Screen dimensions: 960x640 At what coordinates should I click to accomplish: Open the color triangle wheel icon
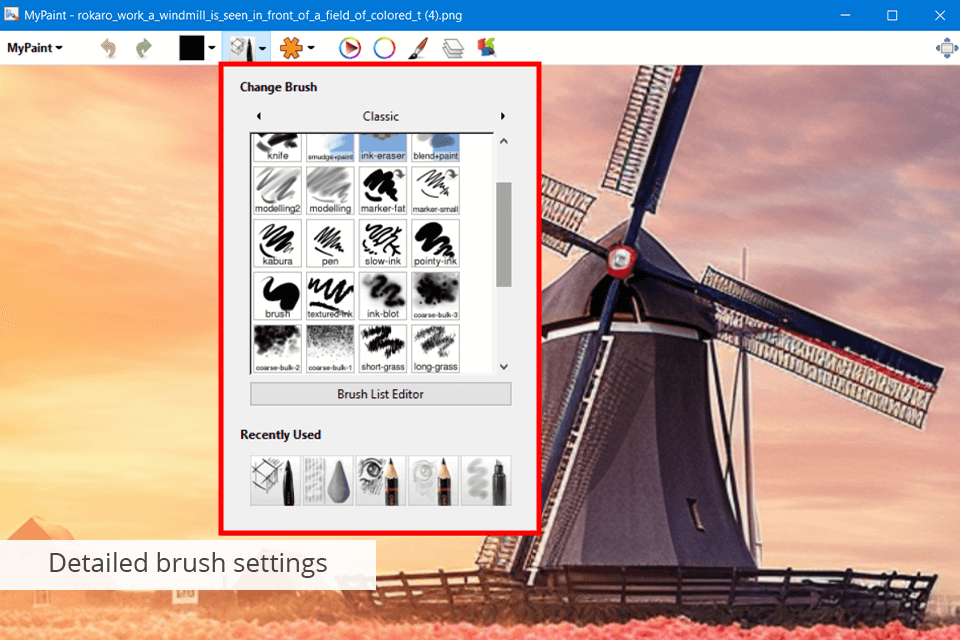pos(350,48)
